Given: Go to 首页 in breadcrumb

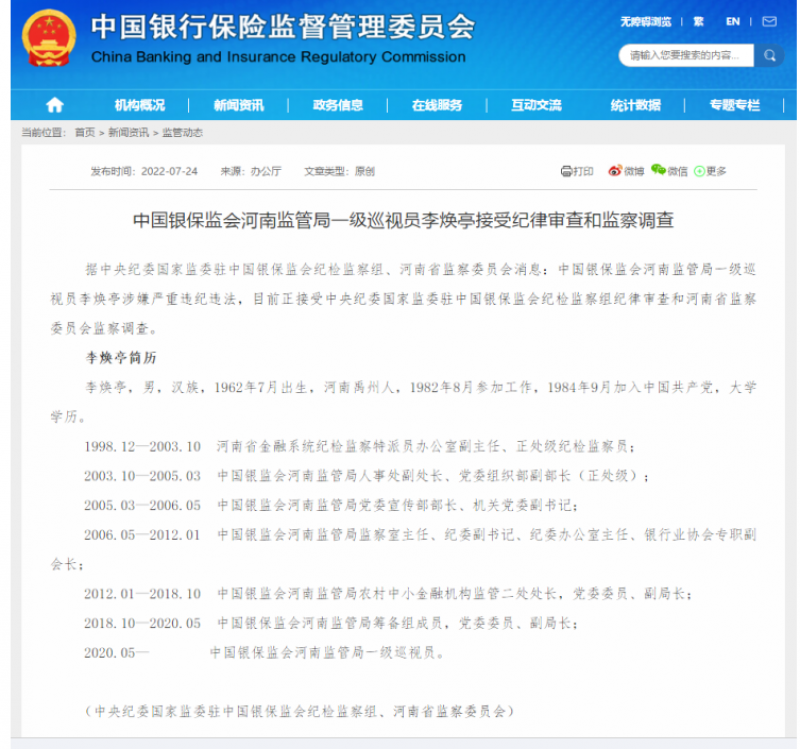Looking at the screenshot, I should pos(85,133).
